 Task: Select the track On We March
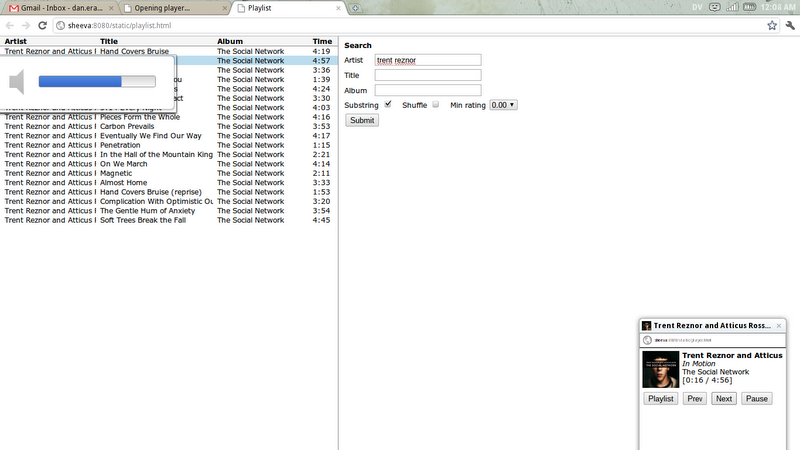(123, 164)
